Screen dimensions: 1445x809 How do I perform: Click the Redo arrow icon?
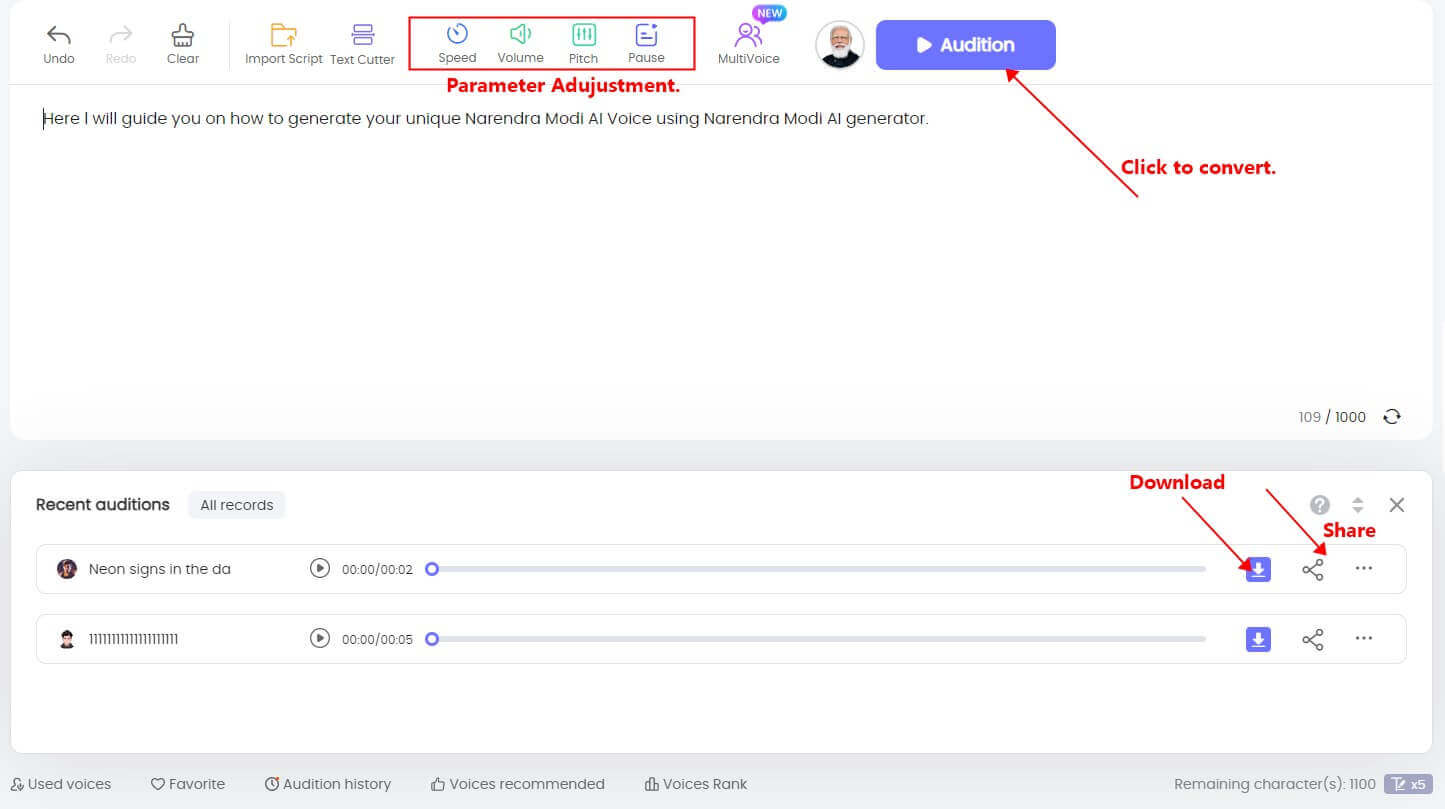click(x=121, y=35)
